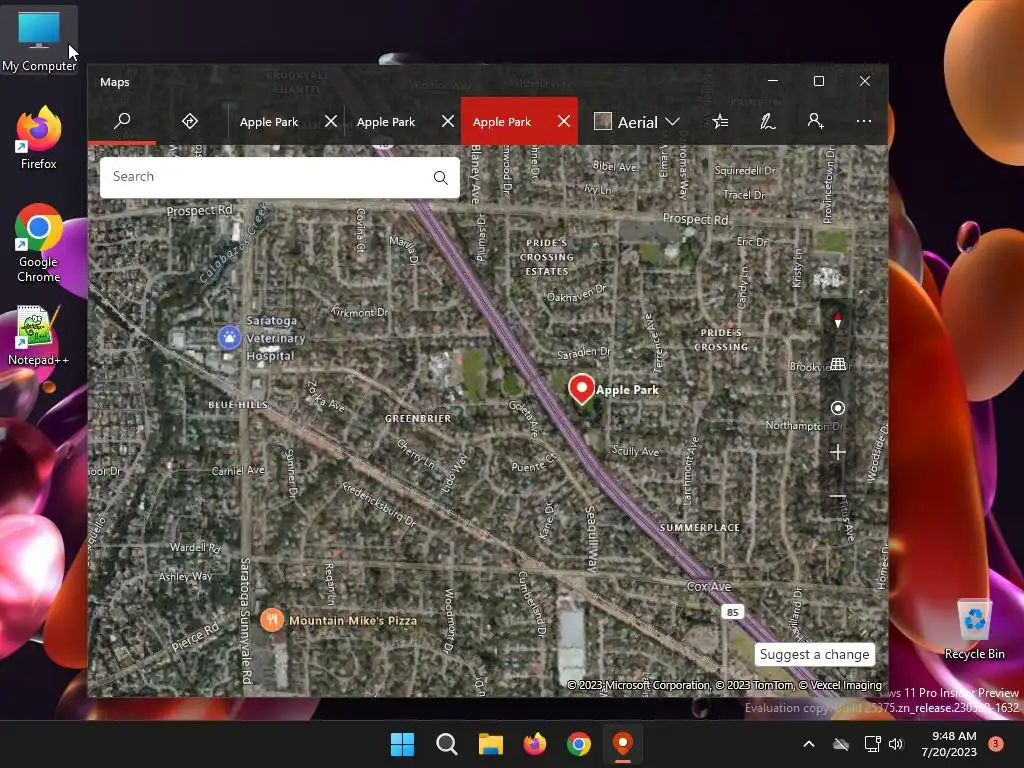Screen dimensions: 1024x768
Task: Toggle the map tilt grid icon
Action: click(838, 364)
